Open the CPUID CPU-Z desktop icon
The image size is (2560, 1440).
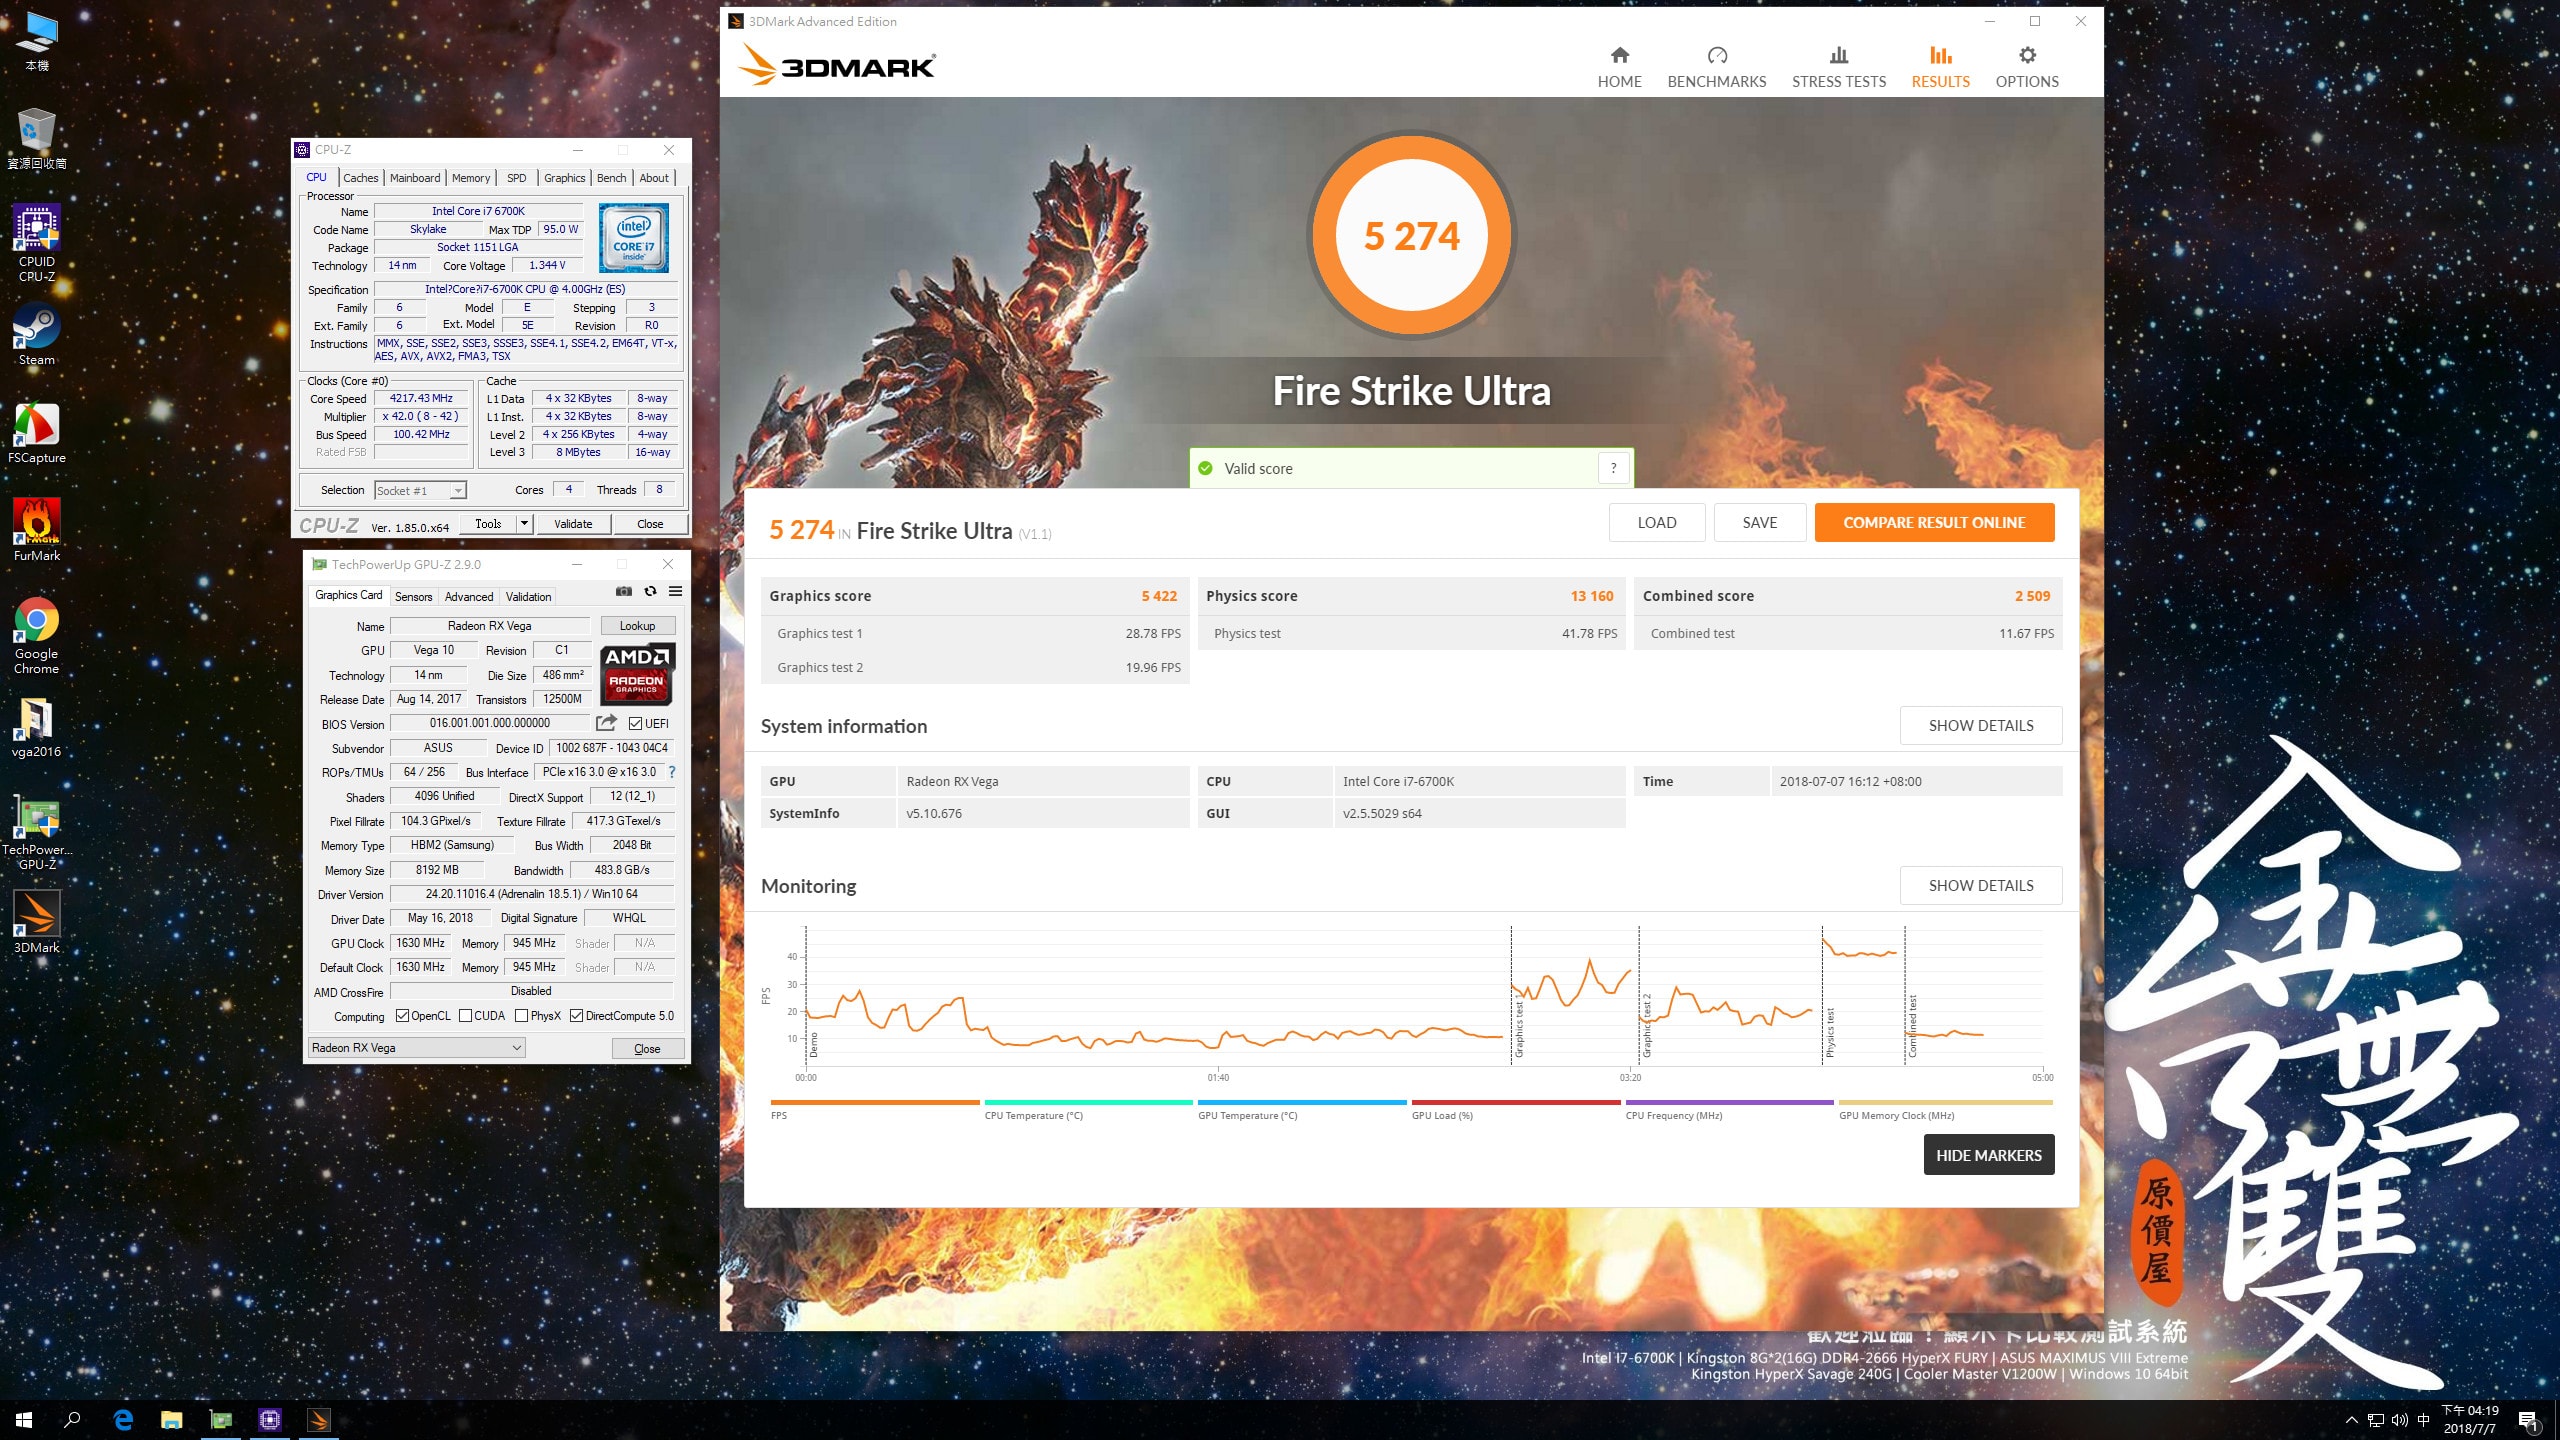coord(37,243)
